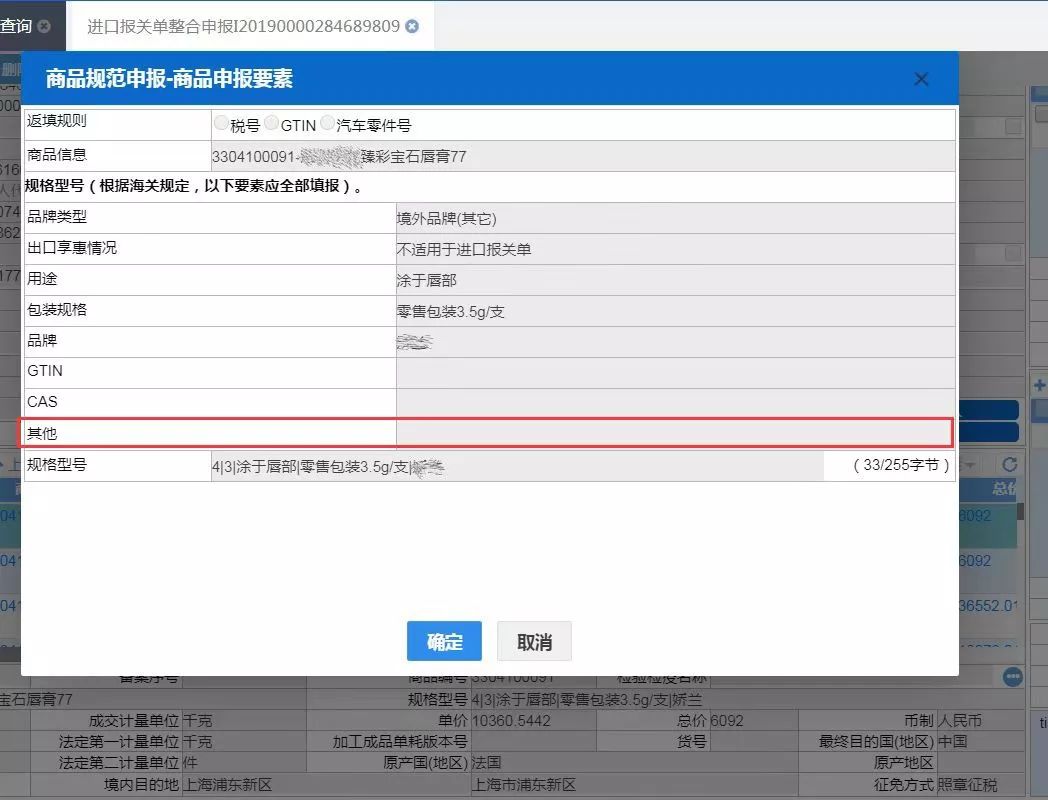Click the 确定 button
Screen dimensions: 1048x800
(443, 642)
